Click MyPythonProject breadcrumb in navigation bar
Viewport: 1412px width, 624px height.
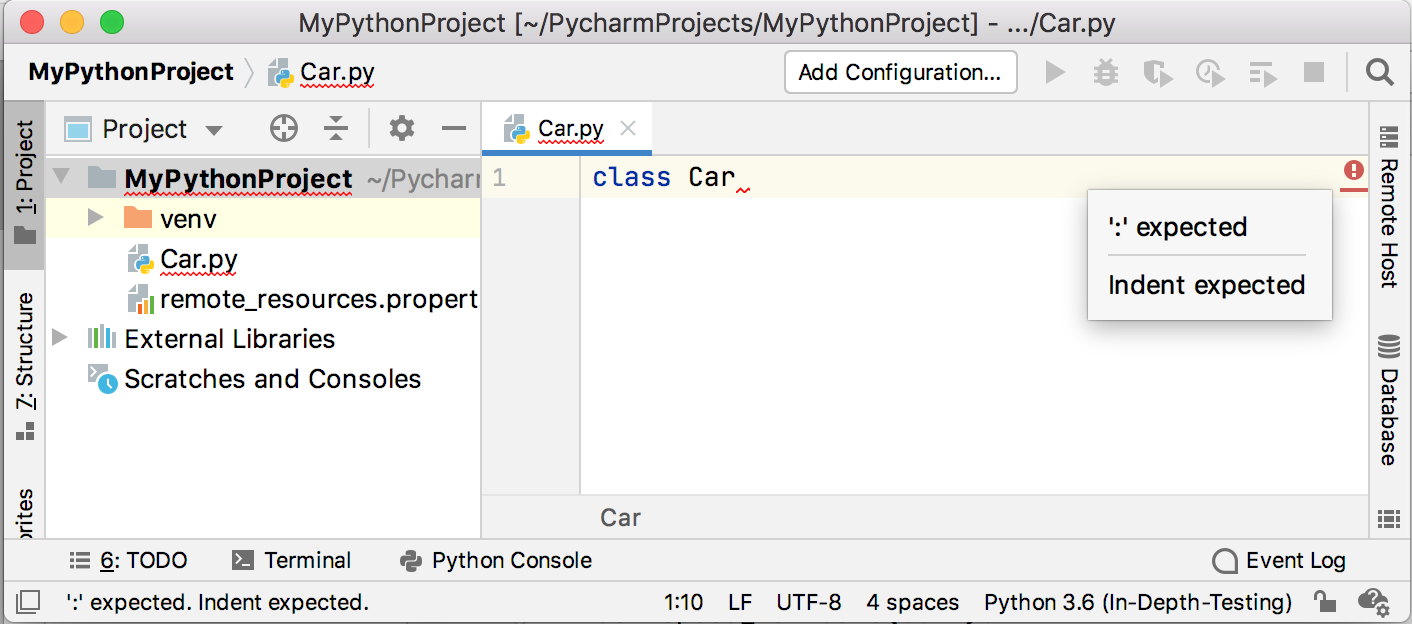click(131, 72)
